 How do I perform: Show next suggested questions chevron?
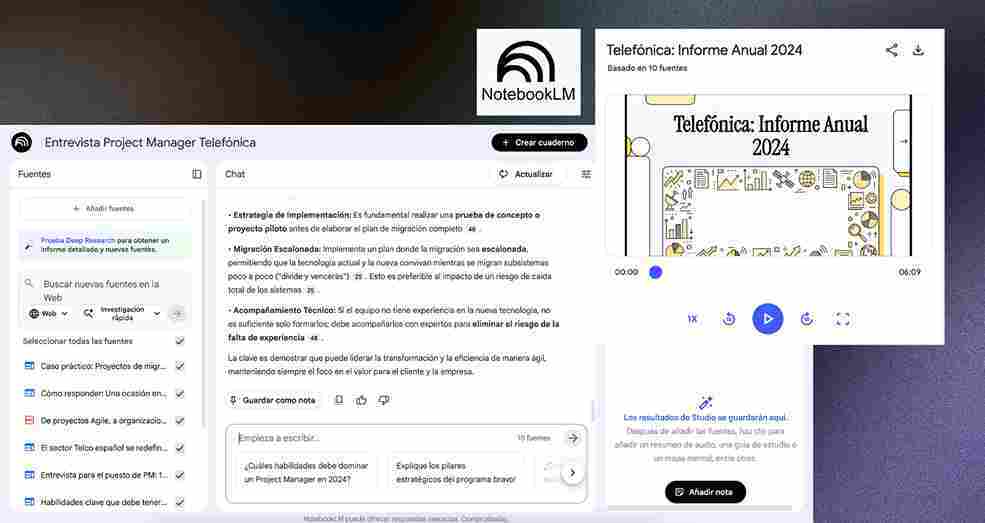[572, 473]
